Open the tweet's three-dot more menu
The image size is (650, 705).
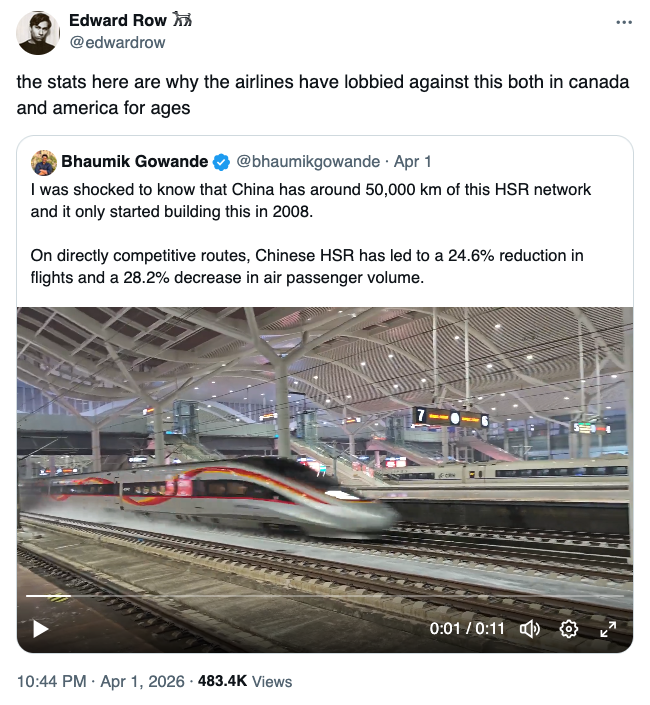pyautogui.click(x=623, y=21)
